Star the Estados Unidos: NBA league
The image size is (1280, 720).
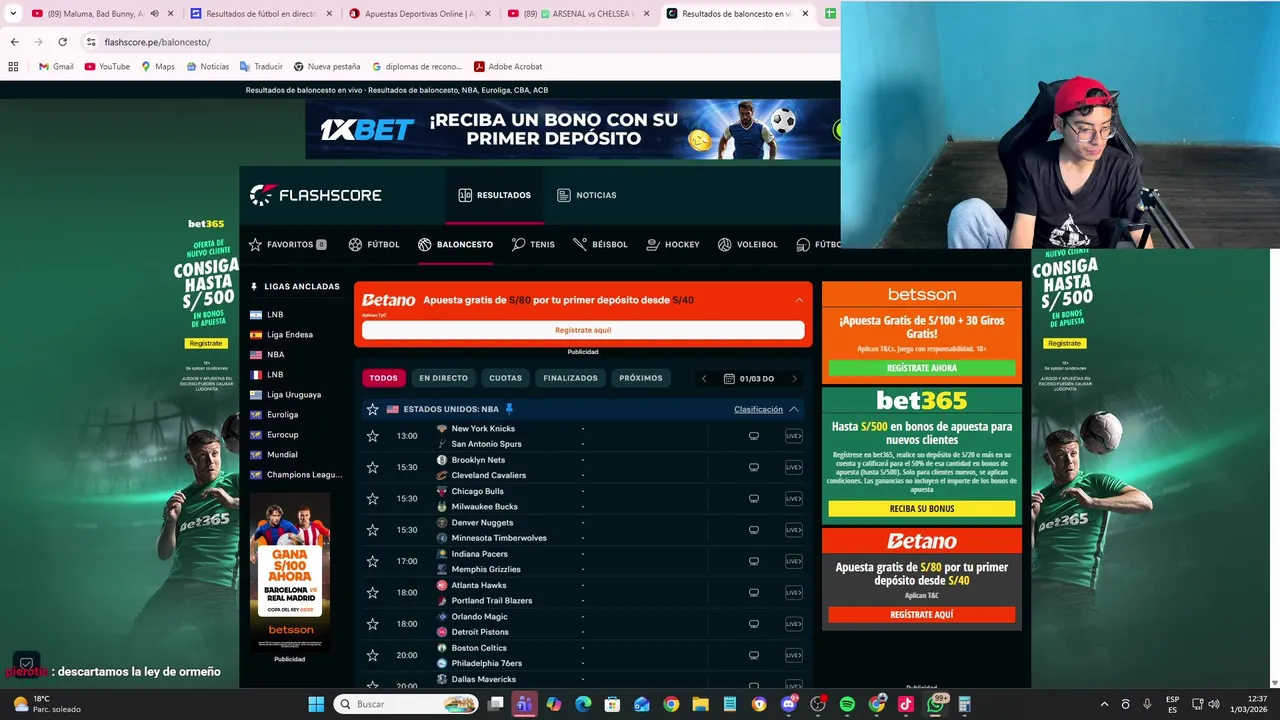(373, 409)
